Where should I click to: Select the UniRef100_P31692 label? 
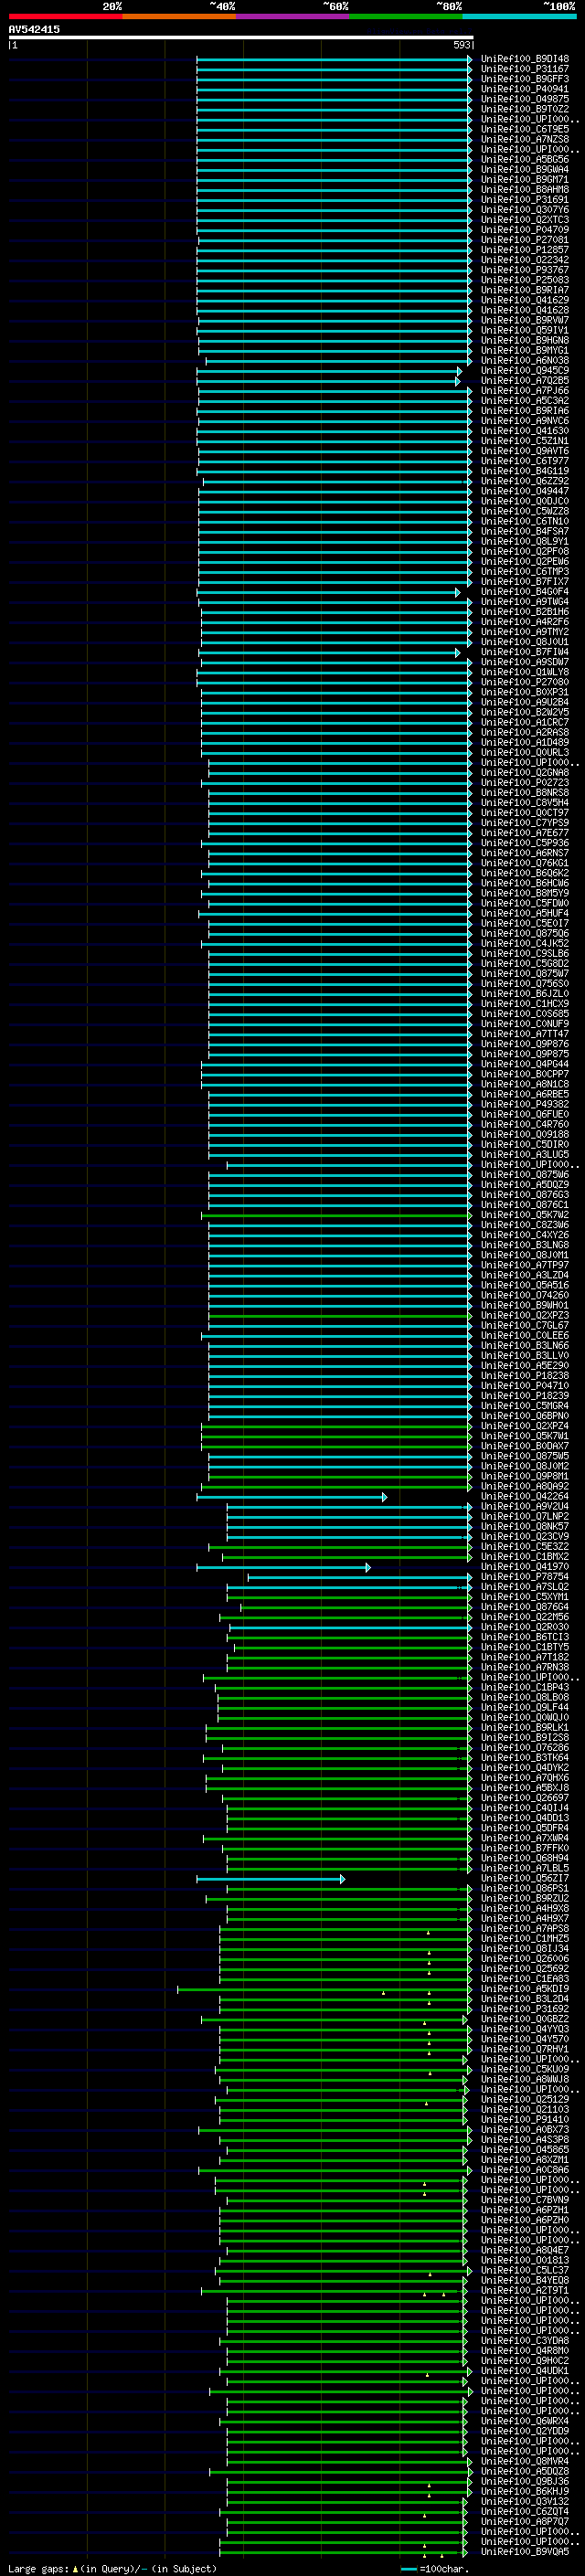pos(525,2009)
